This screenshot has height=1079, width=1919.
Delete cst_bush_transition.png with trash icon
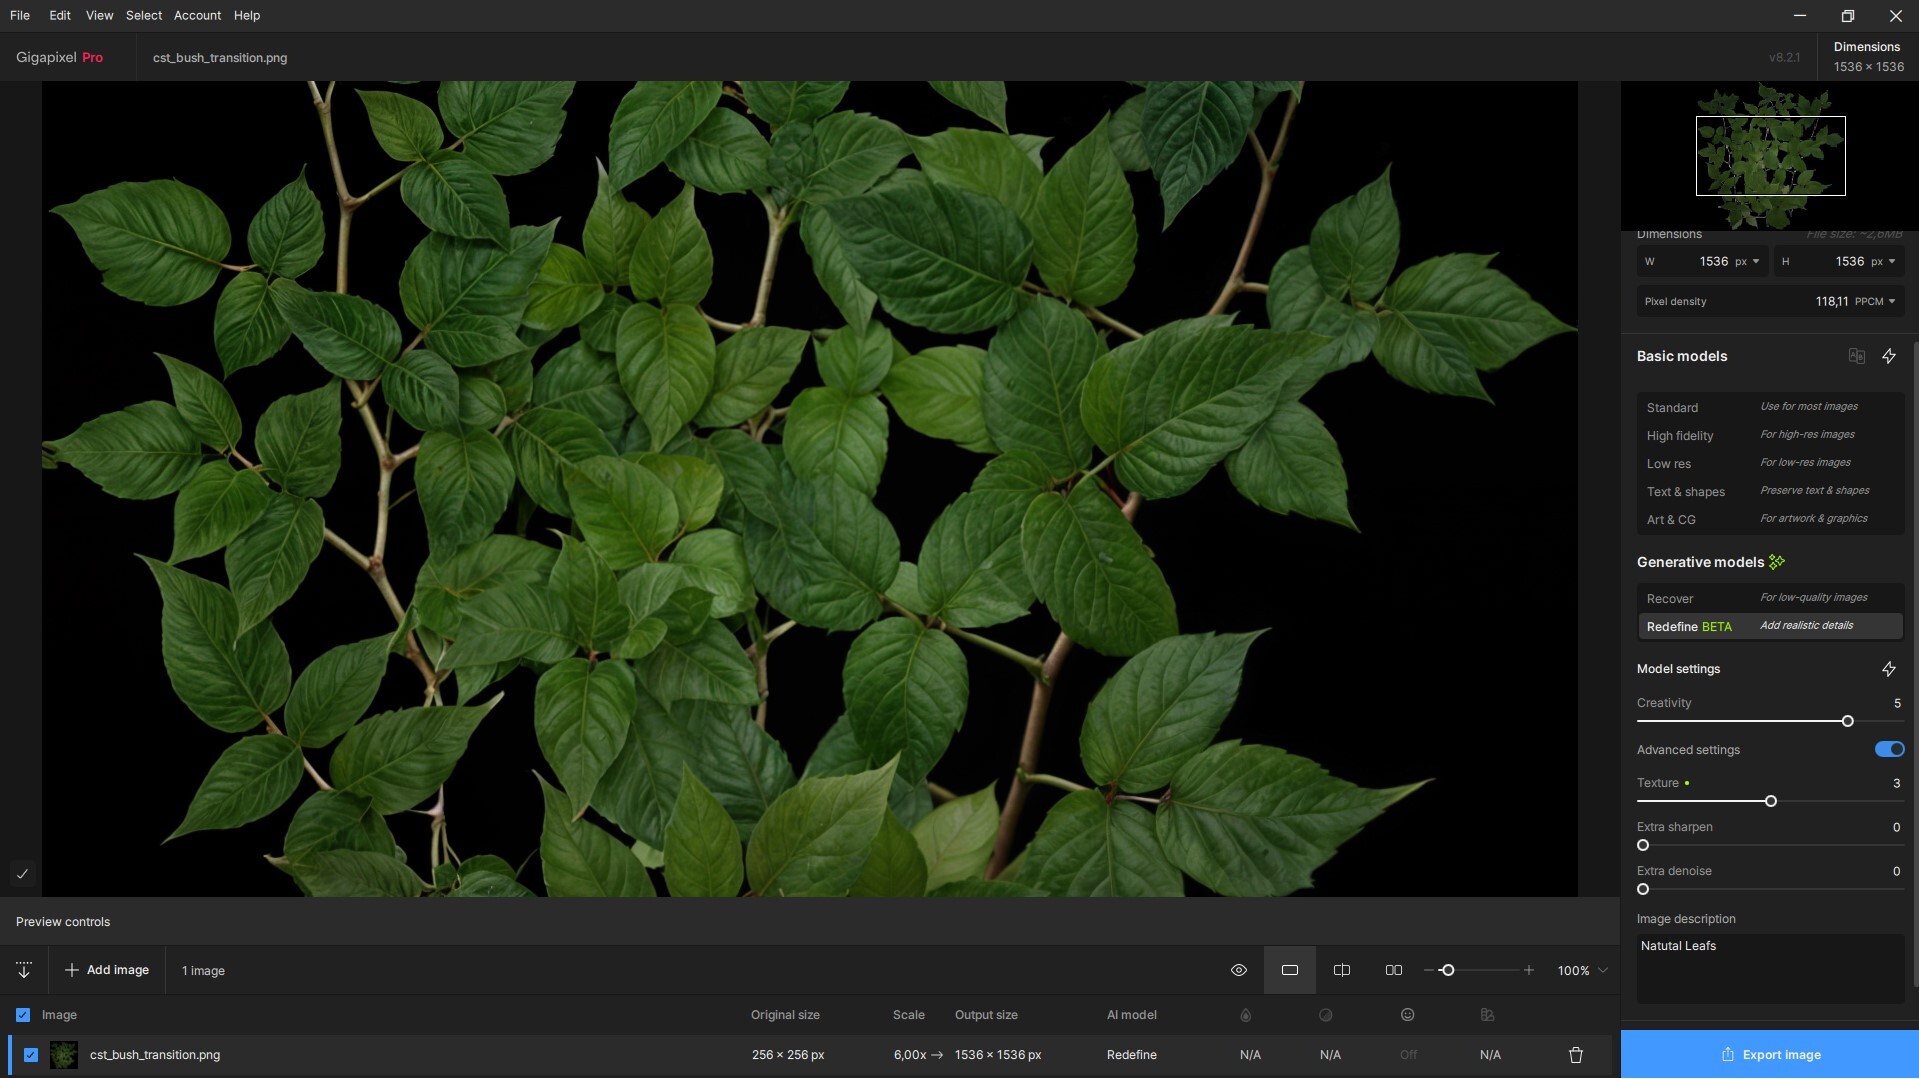point(1576,1055)
